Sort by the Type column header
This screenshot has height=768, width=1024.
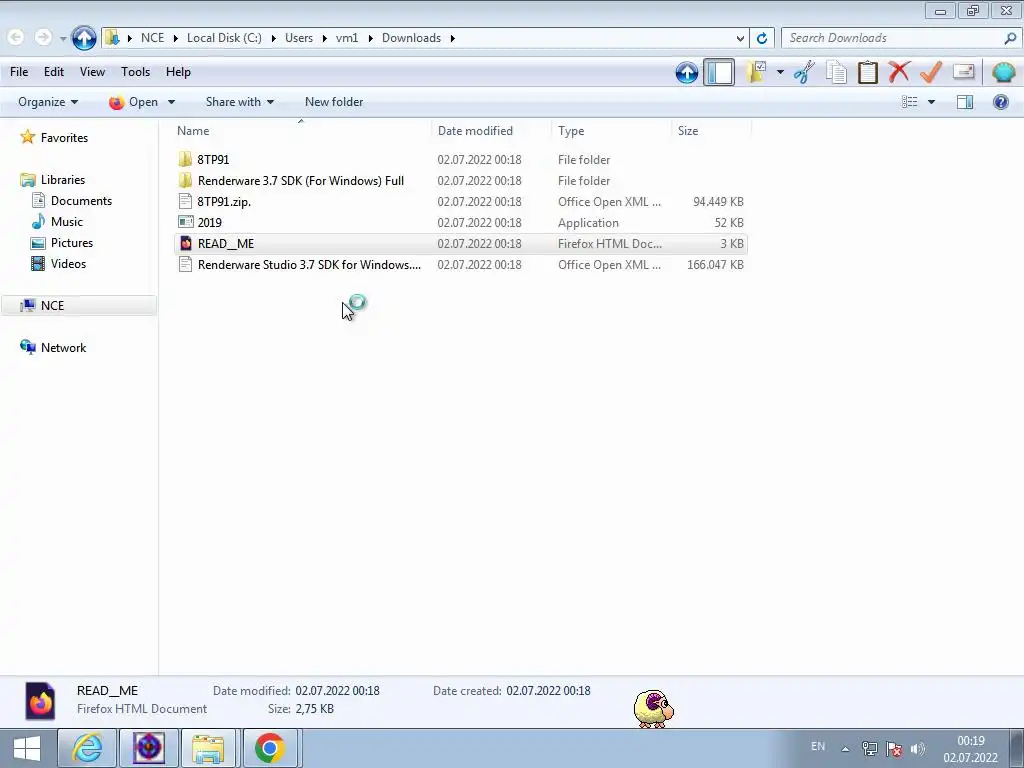coord(611,131)
